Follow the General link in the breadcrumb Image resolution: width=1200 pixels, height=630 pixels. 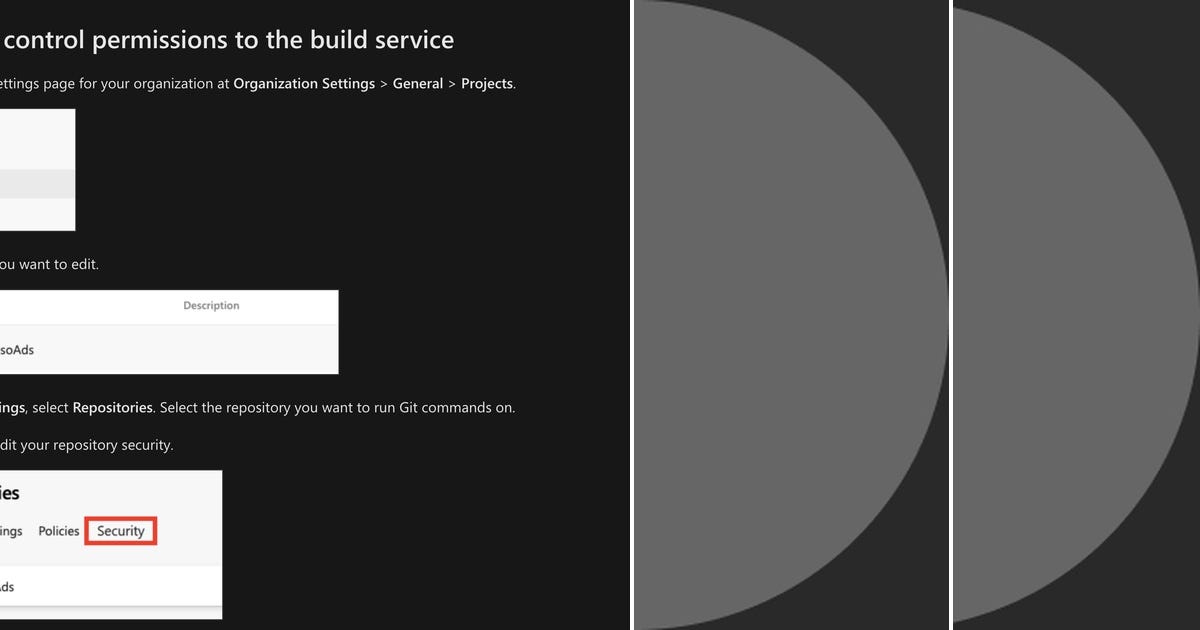tap(418, 83)
